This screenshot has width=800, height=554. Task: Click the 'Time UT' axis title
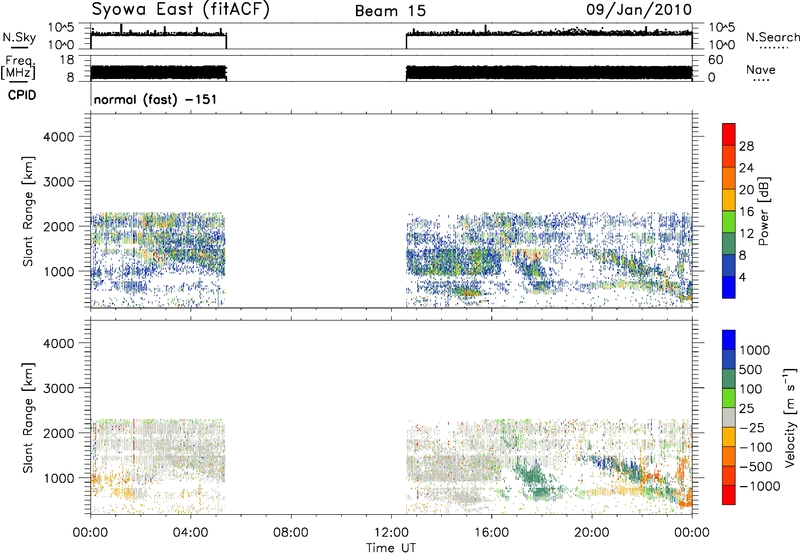pos(391,548)
